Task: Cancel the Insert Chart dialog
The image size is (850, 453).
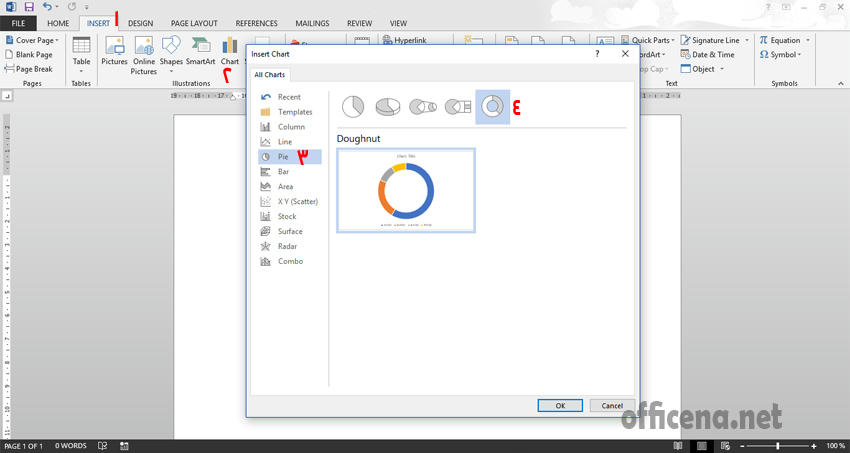Action: (x=612, y=405)
